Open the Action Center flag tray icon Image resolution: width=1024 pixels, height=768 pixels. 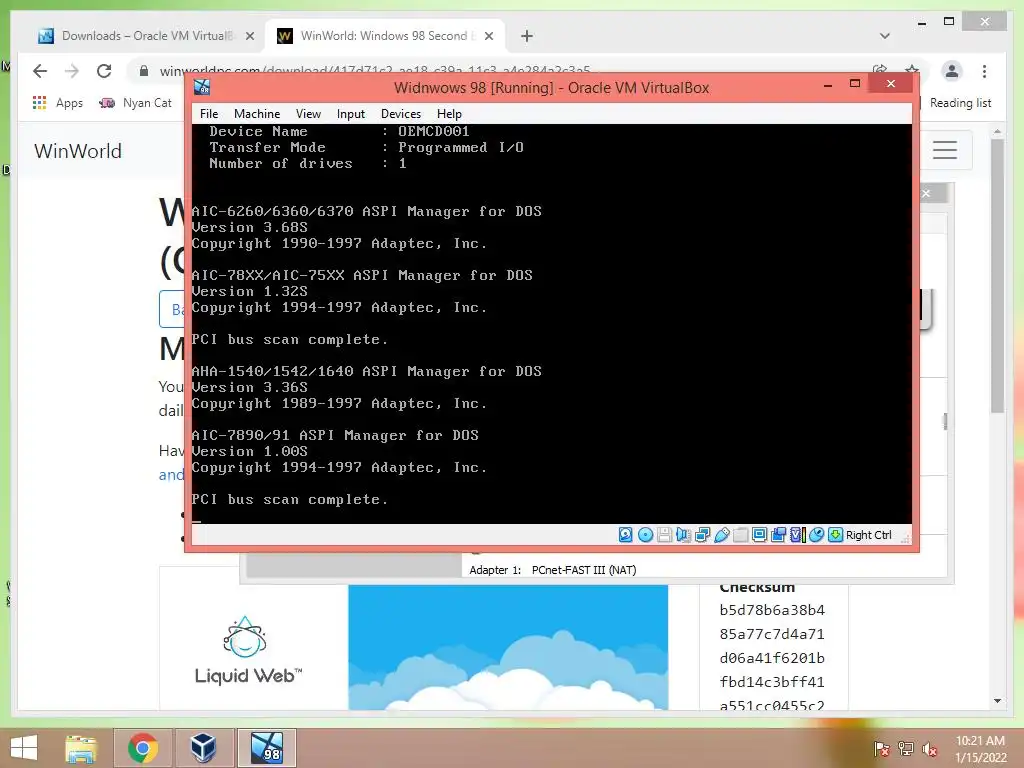881,749
